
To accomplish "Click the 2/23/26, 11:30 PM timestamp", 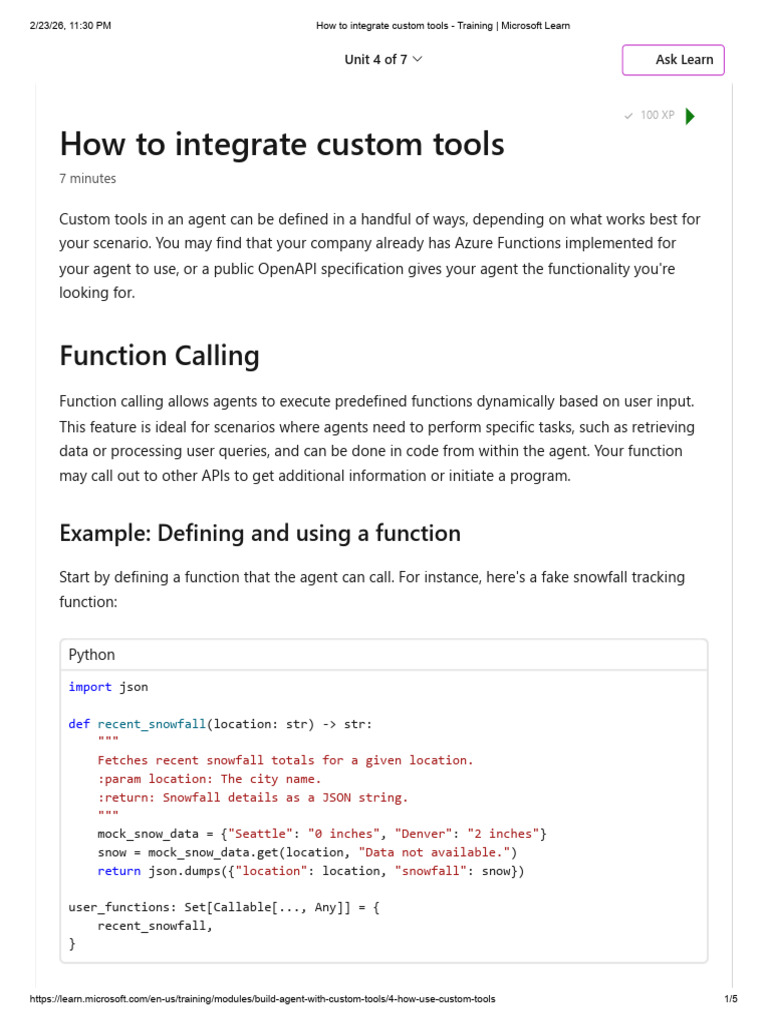I will [x=71, y=25].
